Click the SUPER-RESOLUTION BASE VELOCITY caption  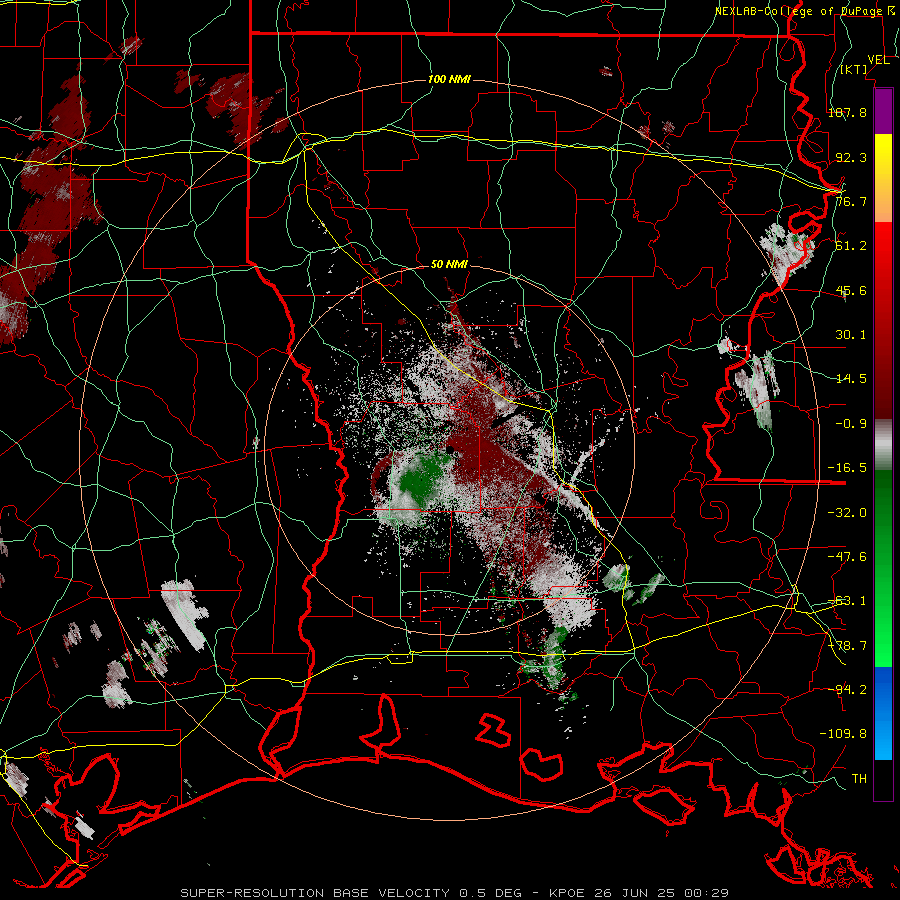(x=317, y=893)
